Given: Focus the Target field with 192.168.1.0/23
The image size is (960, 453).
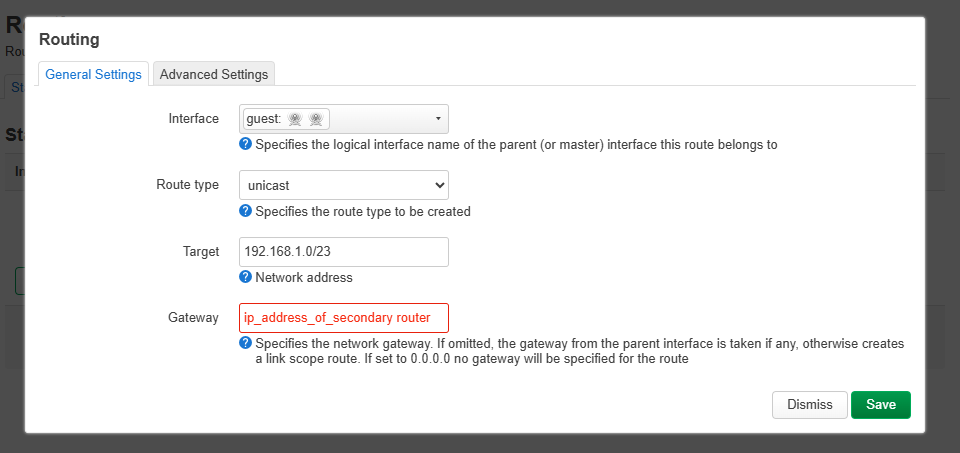Looking at the screenshot, I should click(x=343, y=252).
